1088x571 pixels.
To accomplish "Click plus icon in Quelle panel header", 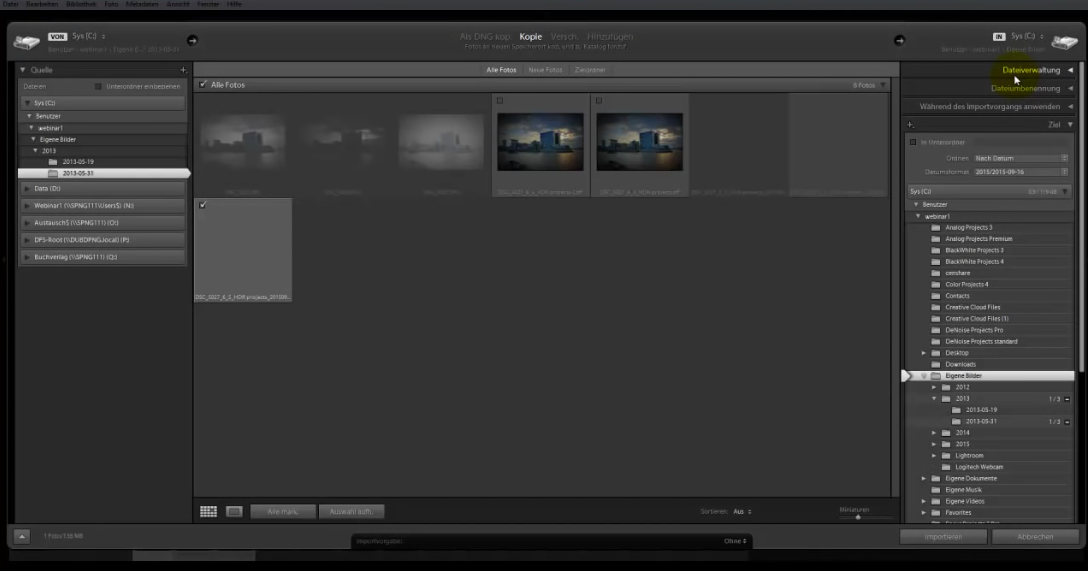I will tap(183, 70).
